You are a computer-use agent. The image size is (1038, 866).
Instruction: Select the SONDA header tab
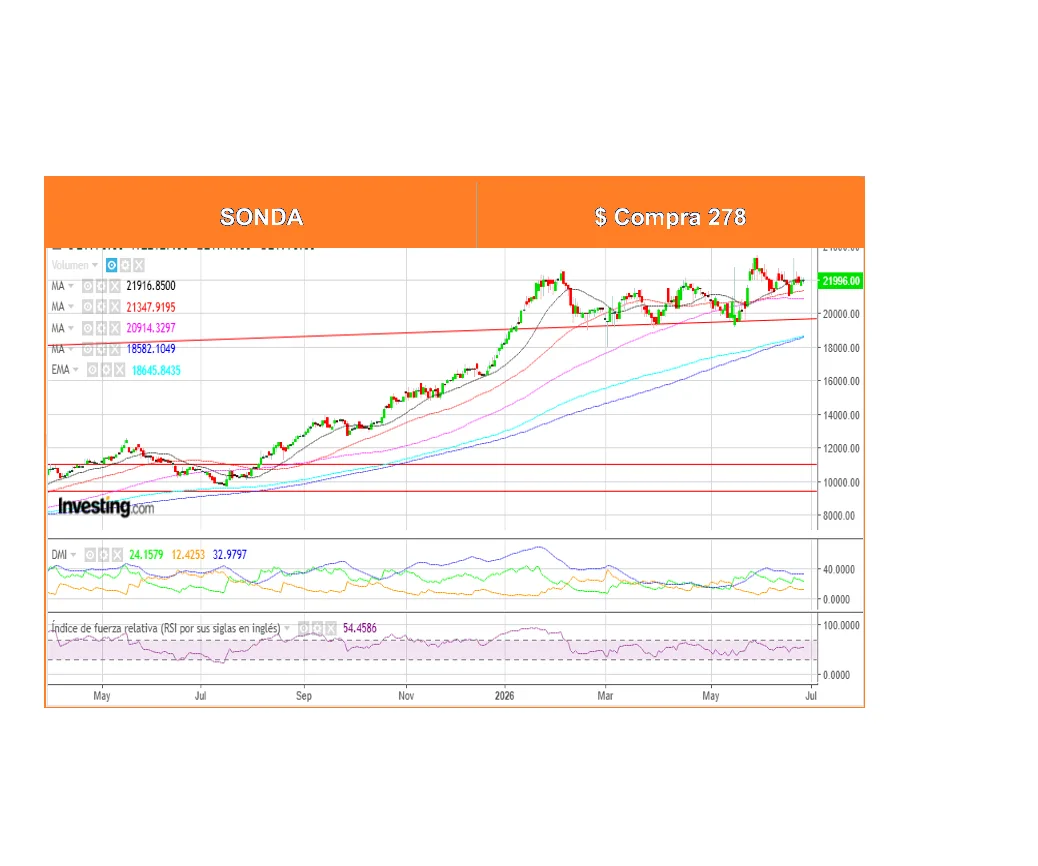click(x=261, y=216)
